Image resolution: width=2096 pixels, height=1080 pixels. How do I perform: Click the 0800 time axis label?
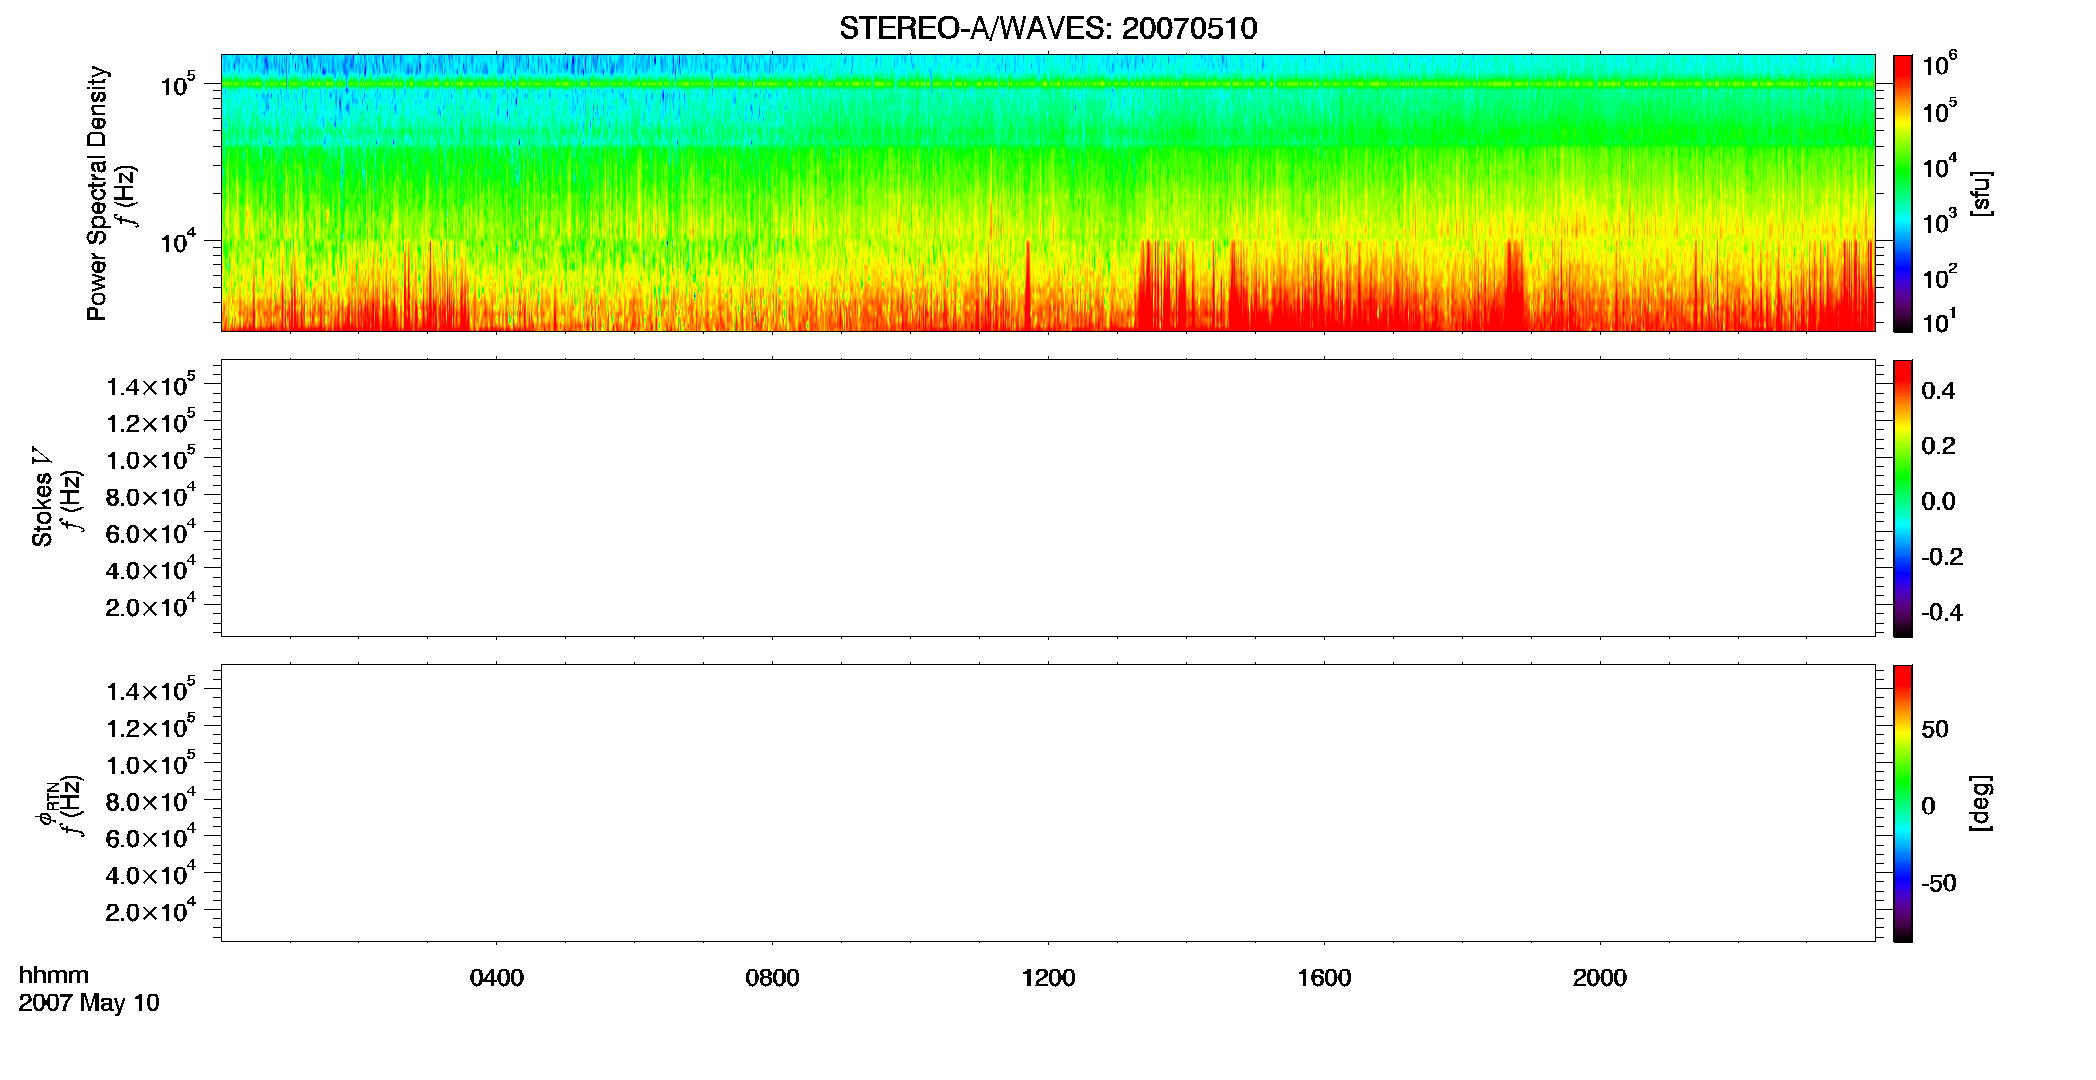(x=772, y=978)
